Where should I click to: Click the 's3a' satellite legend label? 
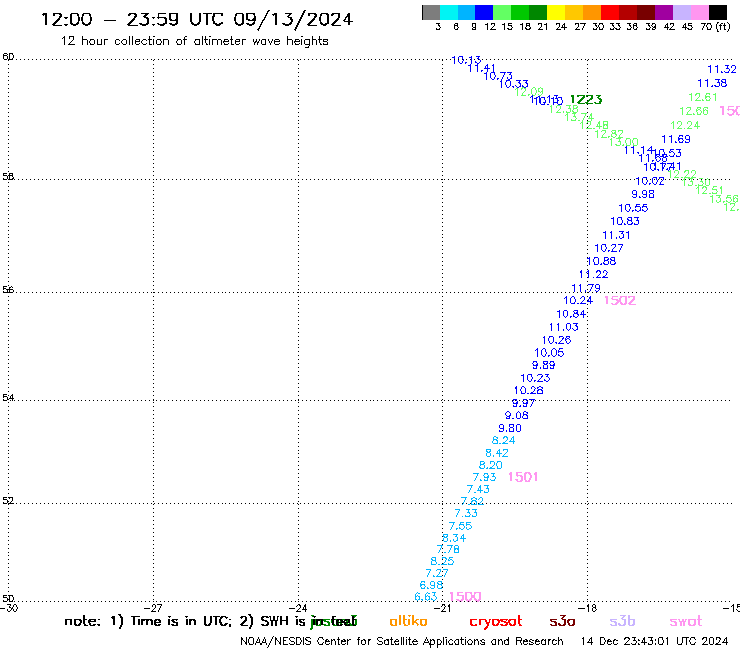(x=562, y=621)
